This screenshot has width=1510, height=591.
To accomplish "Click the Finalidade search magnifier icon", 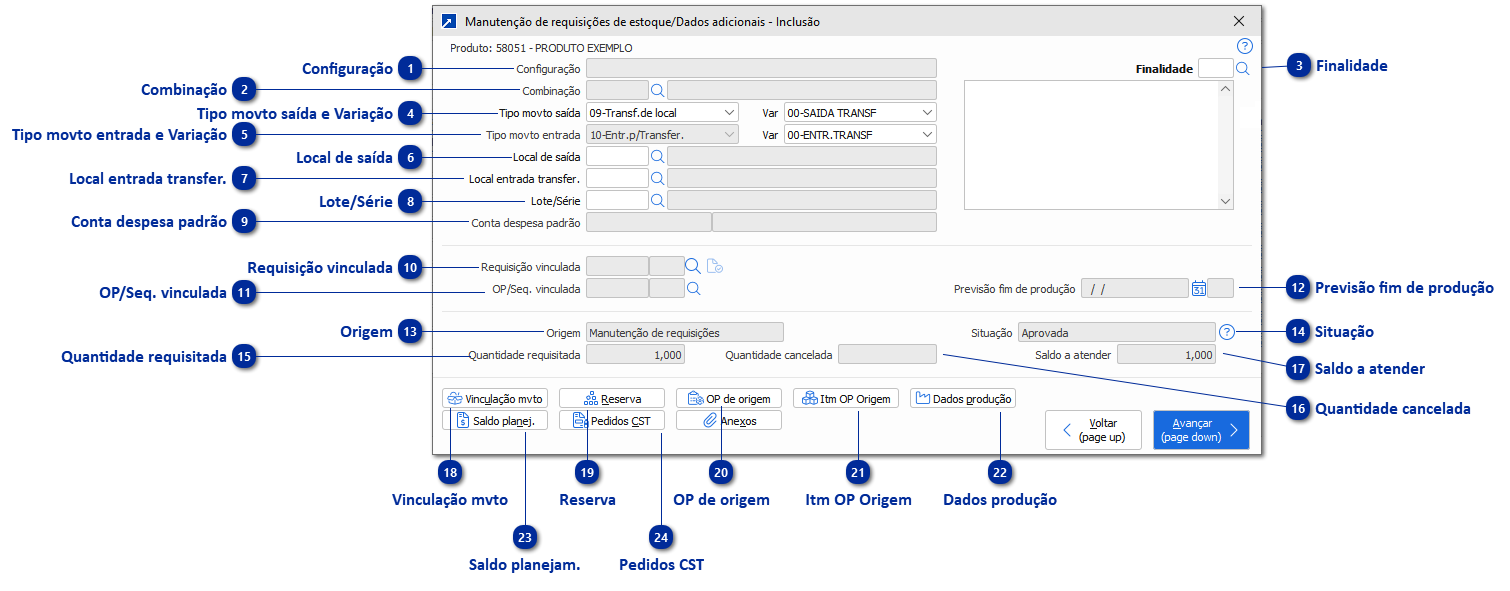I will click(x=1242, y=69).
